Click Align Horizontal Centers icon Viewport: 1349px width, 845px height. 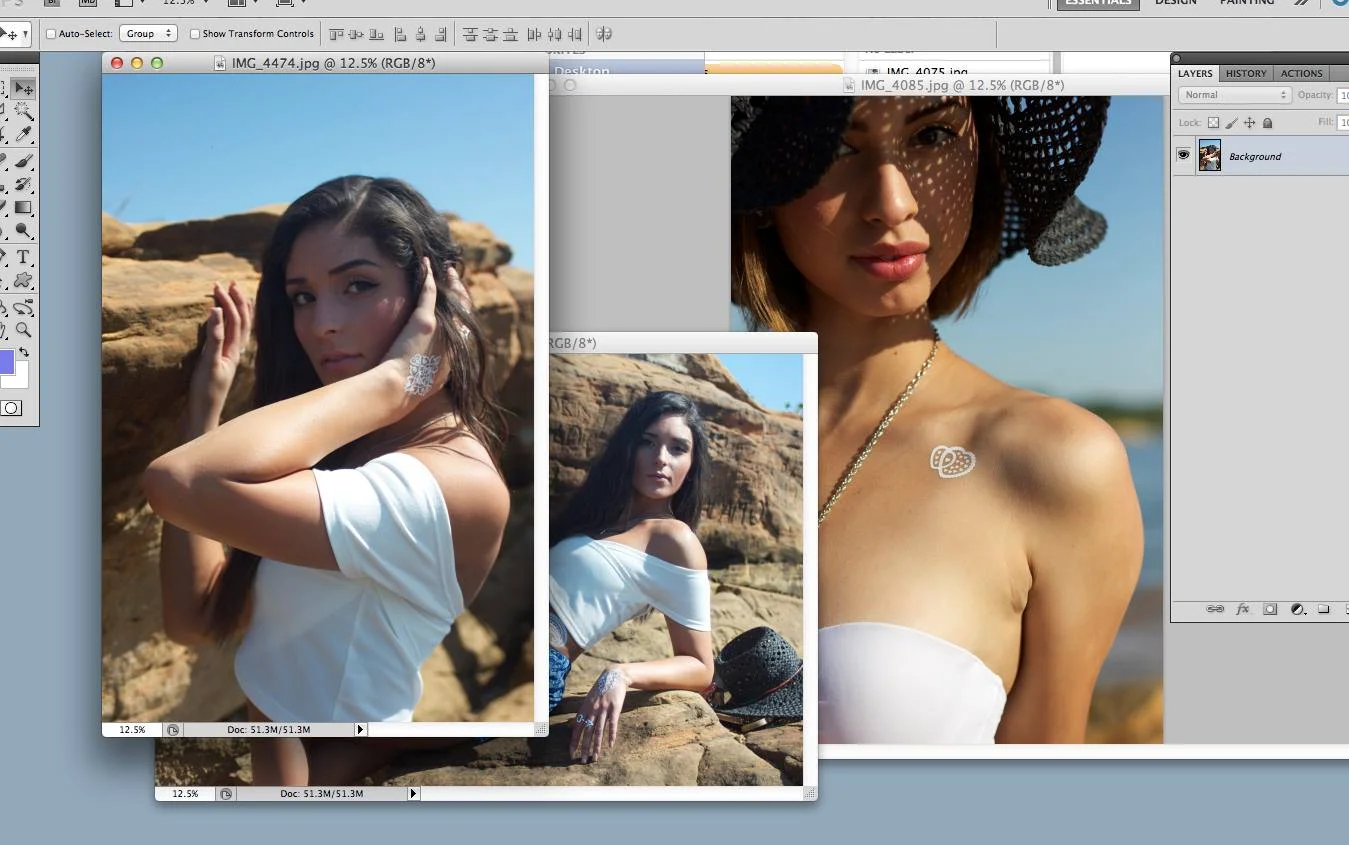421,34
